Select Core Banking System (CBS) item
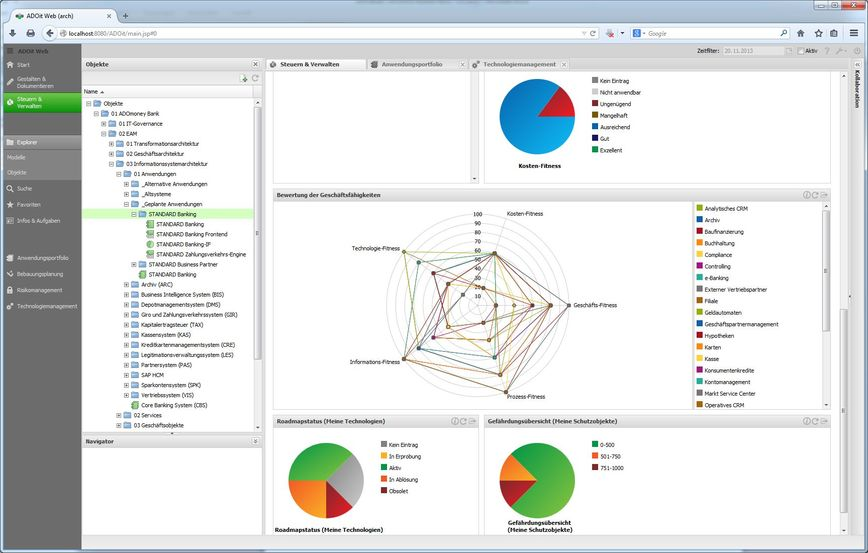The height and width of the screenshot is (553, 868). point(174,405)
